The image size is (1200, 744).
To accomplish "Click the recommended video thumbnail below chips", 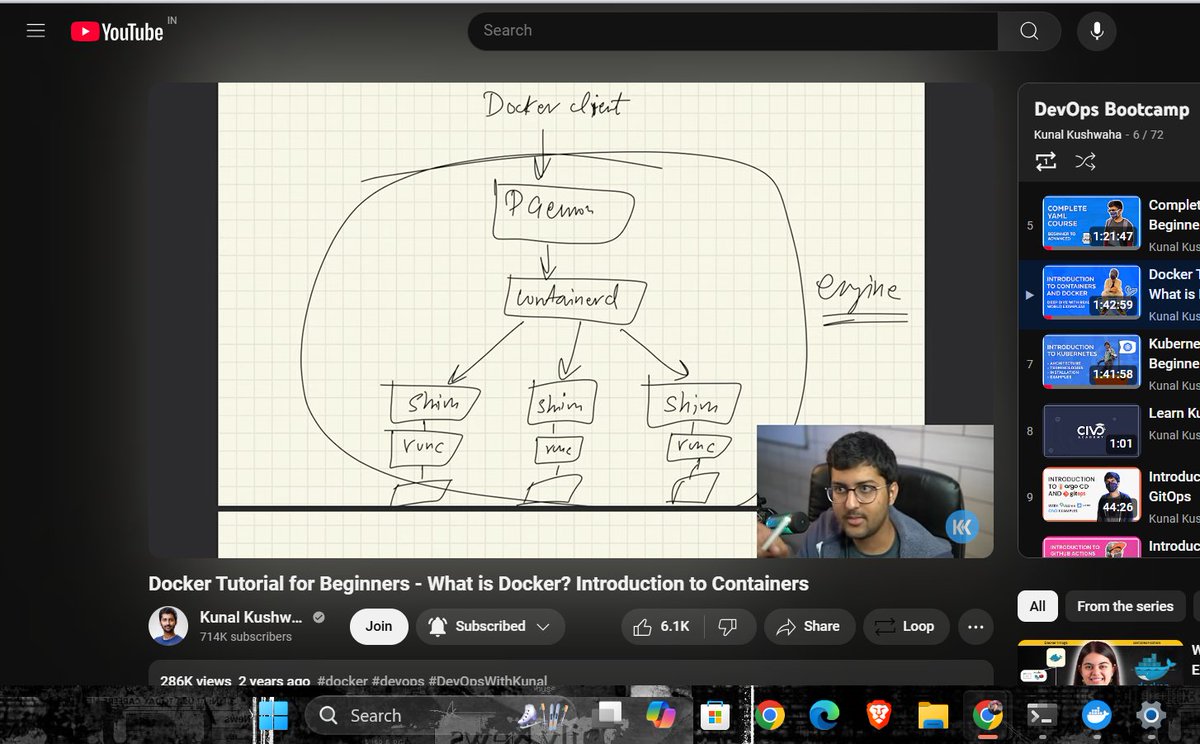I will [x=1098, y=662].
